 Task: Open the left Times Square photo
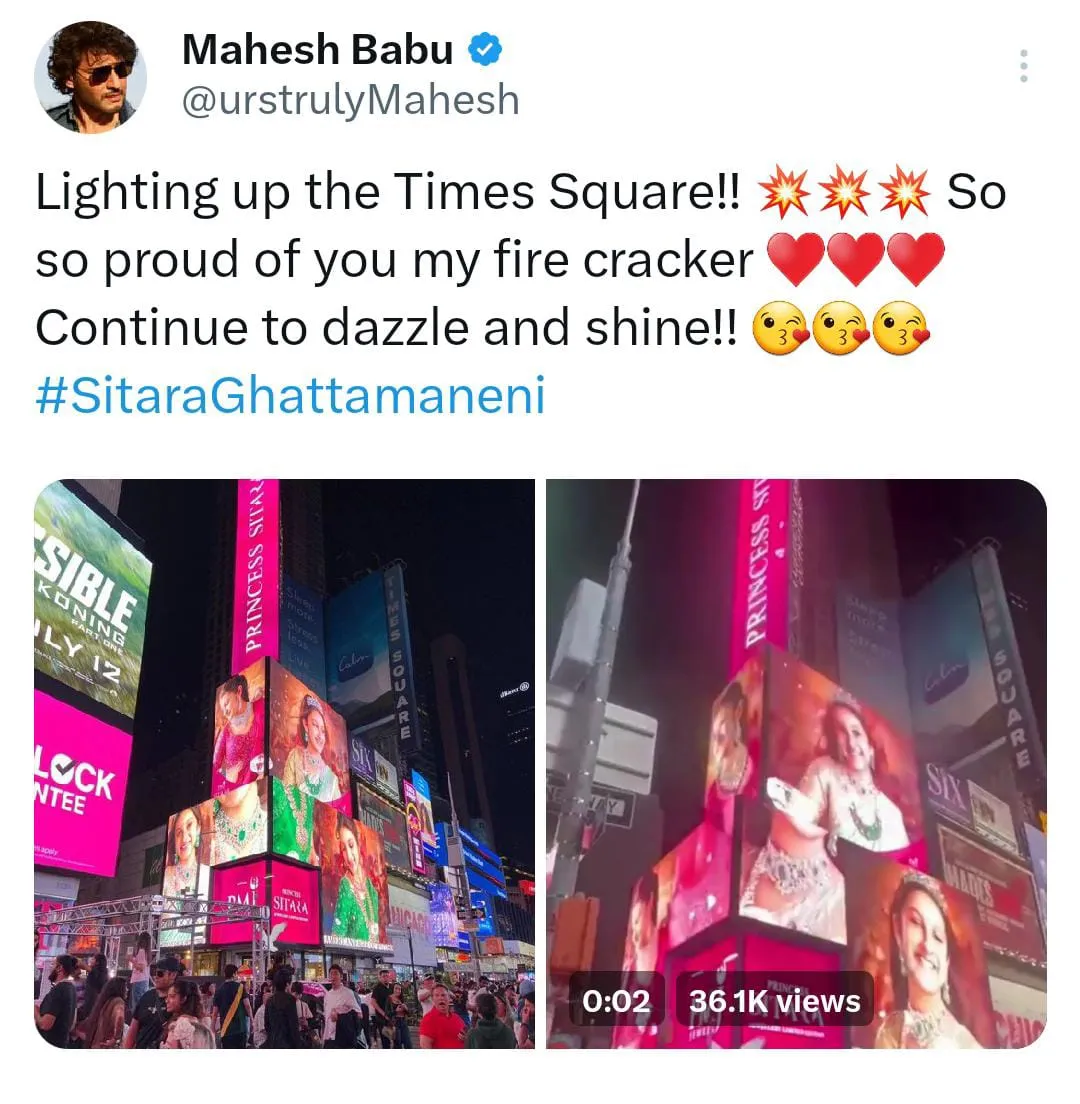[x=284, y=764]
